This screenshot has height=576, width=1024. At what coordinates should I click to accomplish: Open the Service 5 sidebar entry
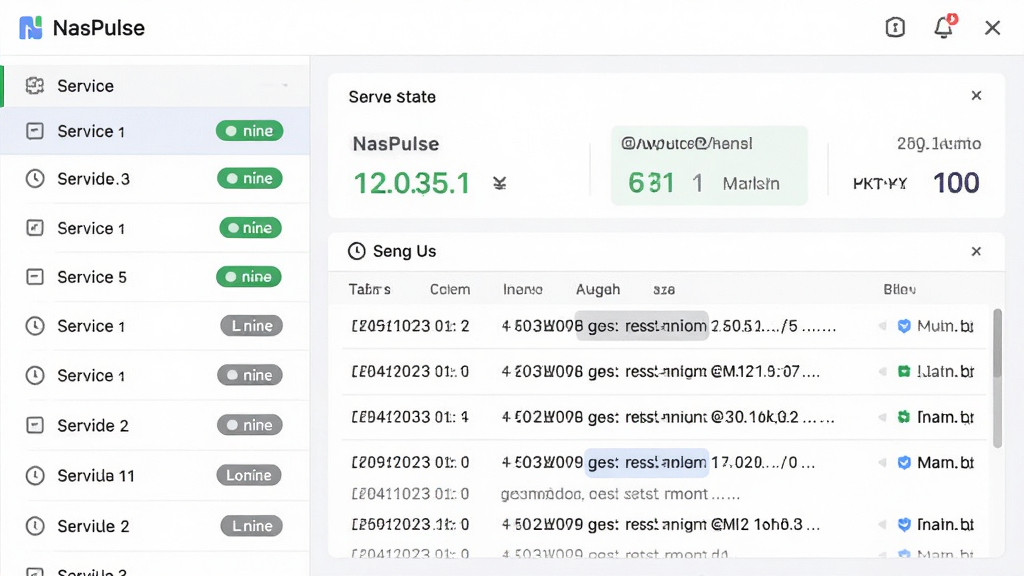coord(155,277)
